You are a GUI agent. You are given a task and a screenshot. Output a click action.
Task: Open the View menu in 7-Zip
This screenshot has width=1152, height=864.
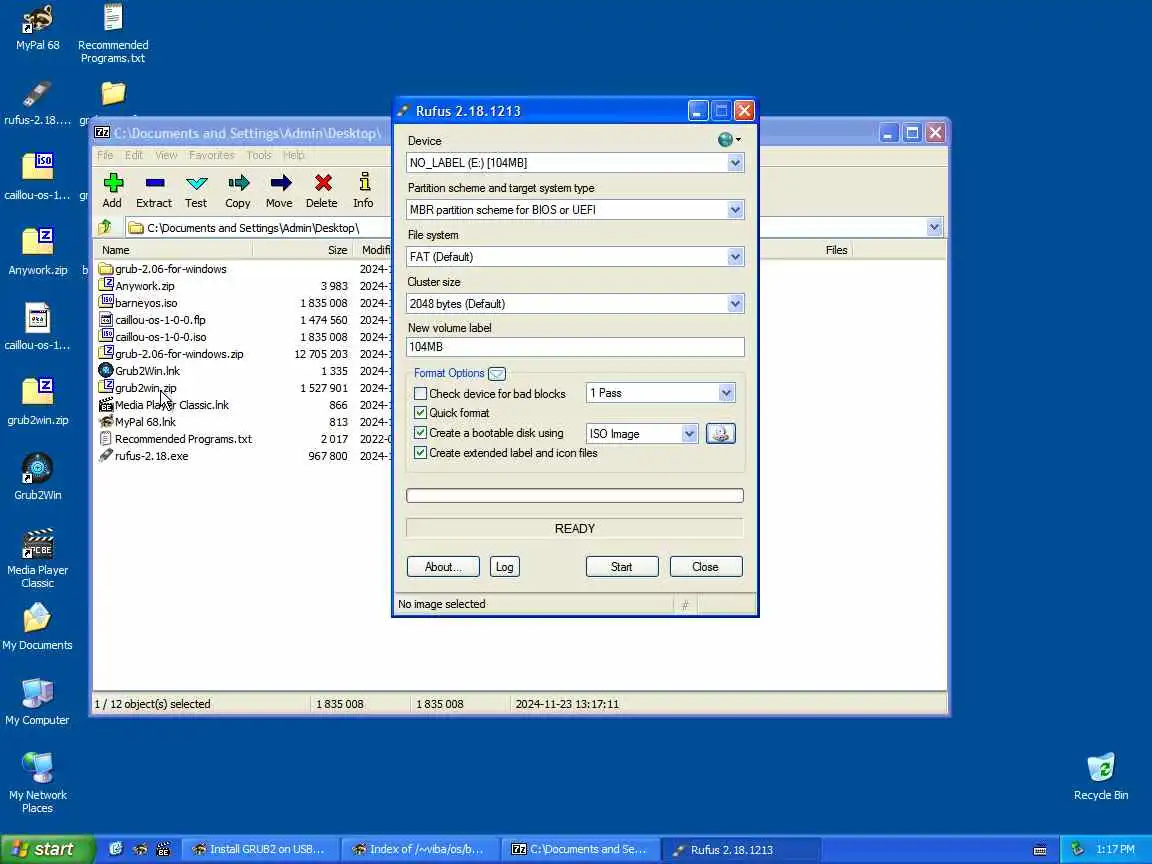[166, 155]
